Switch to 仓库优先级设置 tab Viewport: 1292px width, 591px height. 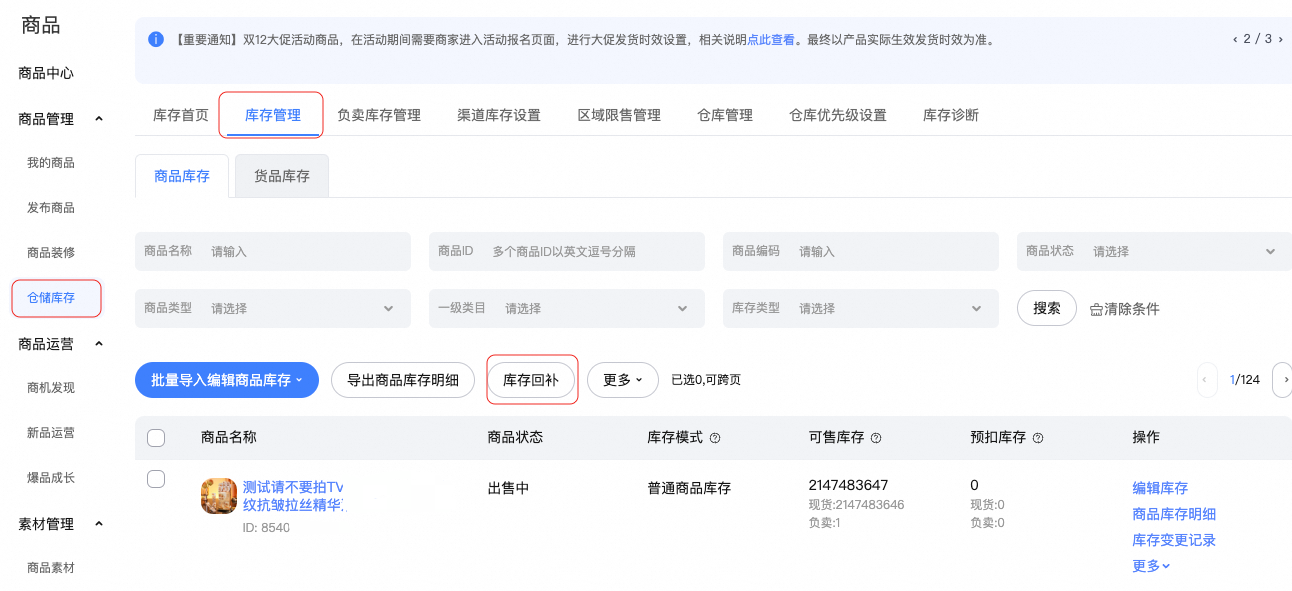838,115
